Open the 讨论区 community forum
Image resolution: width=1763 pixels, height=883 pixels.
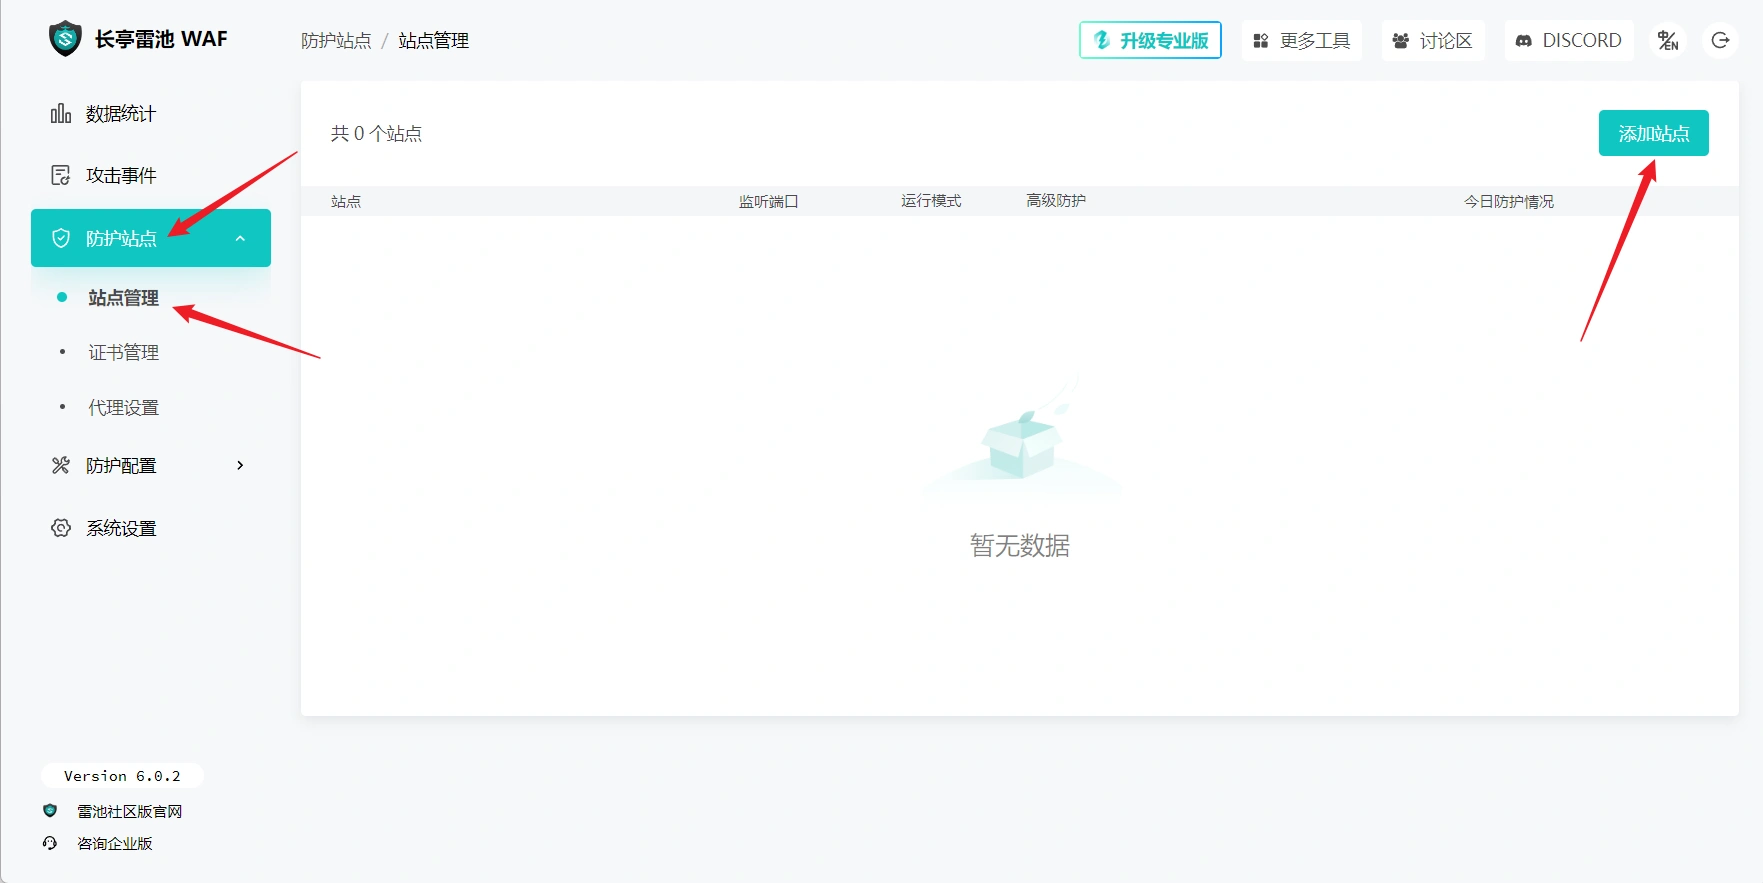click(1433, 40)
